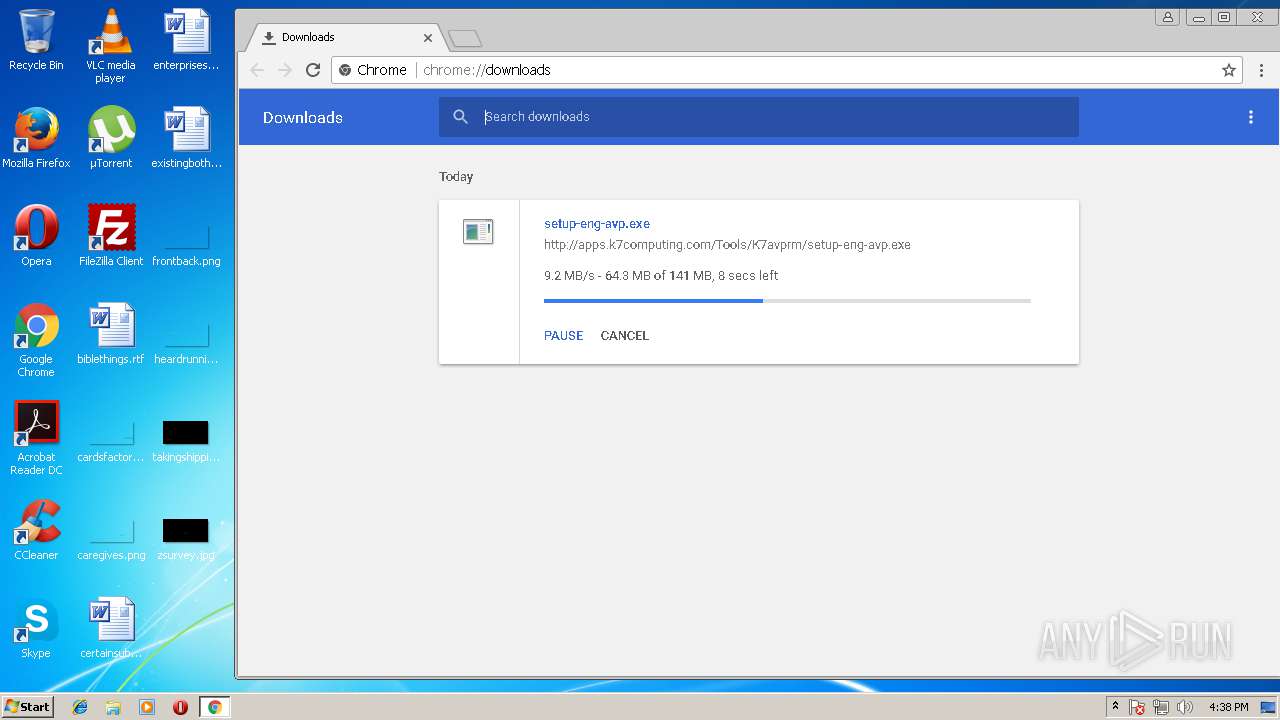Open the setup-eng-avp.exe file link

pos(597,224)
